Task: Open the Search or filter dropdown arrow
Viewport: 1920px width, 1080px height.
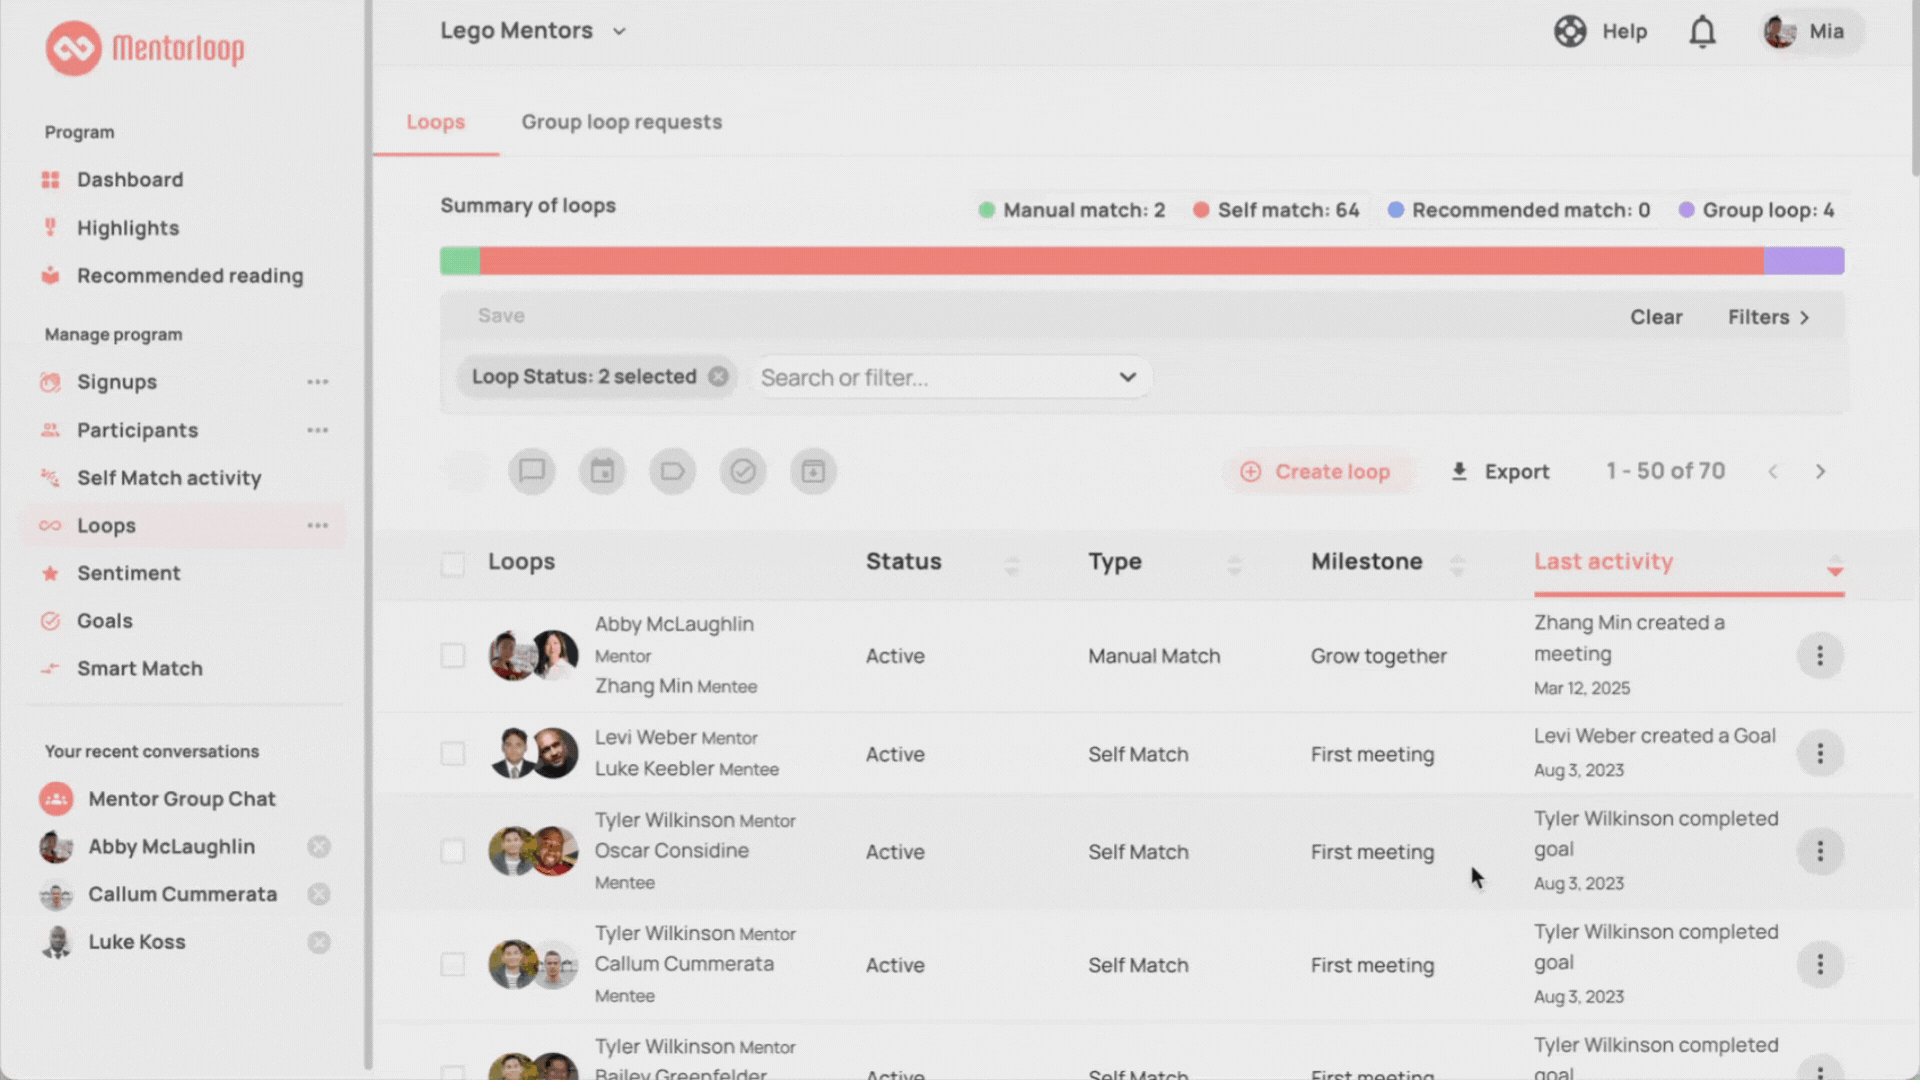Action: click(1127, 378)
